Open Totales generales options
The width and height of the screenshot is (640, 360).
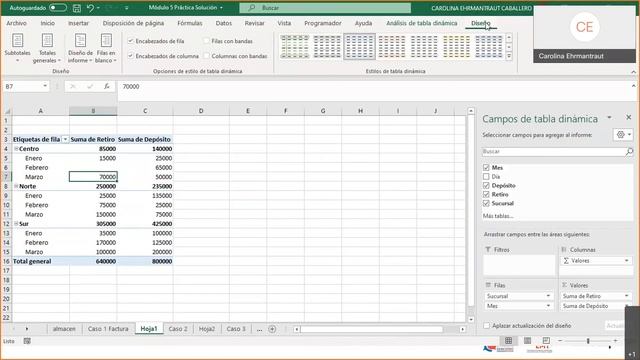(x=47, y=48)
